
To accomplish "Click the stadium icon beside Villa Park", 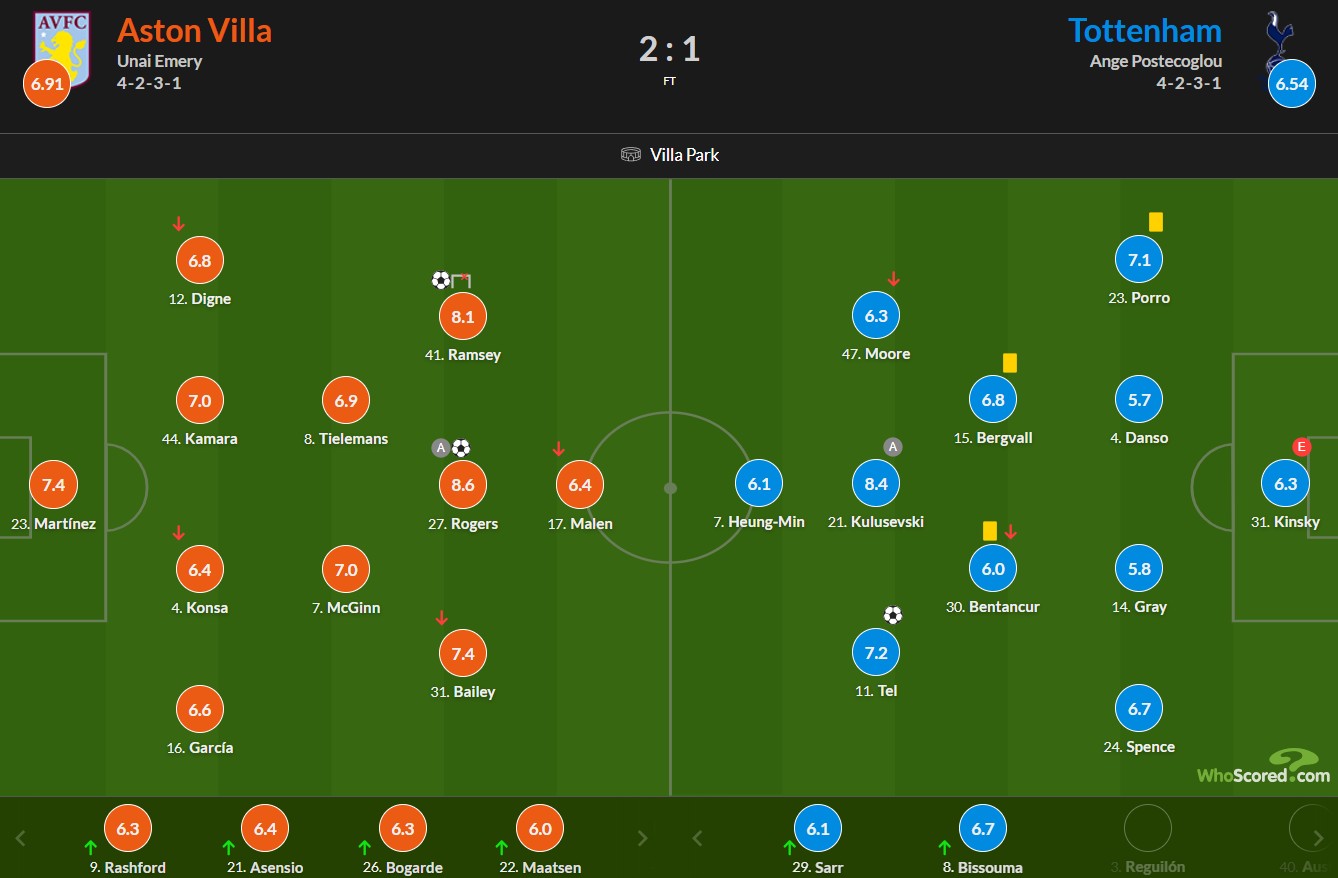I will (x=631, y=155).
